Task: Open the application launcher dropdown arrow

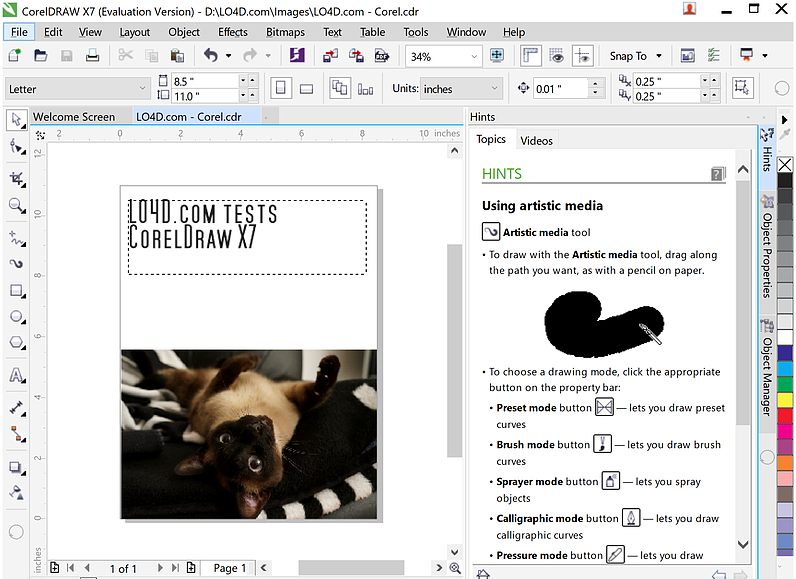Action: (765, 55)
